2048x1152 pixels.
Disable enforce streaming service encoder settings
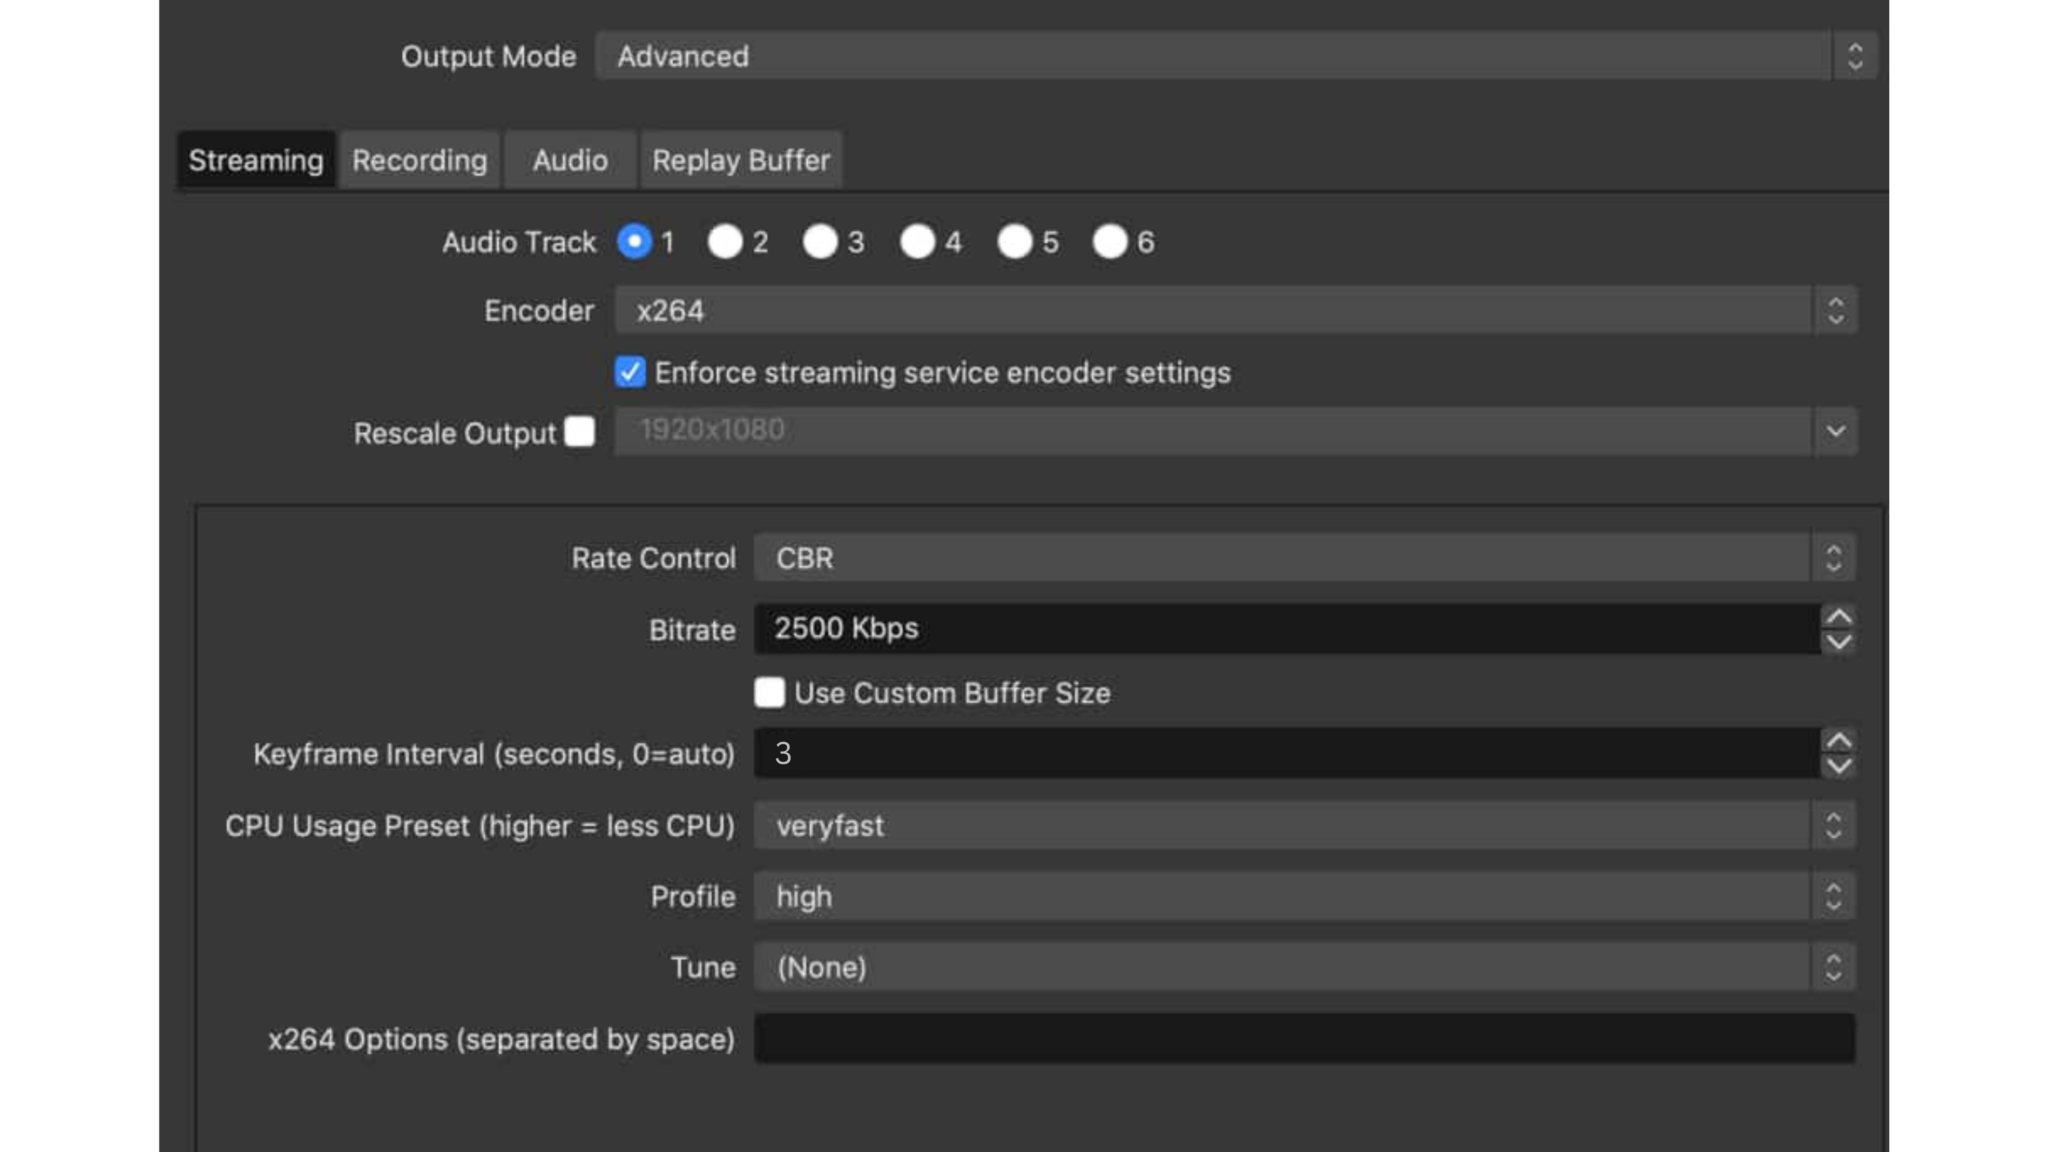[x=629, y=371]
